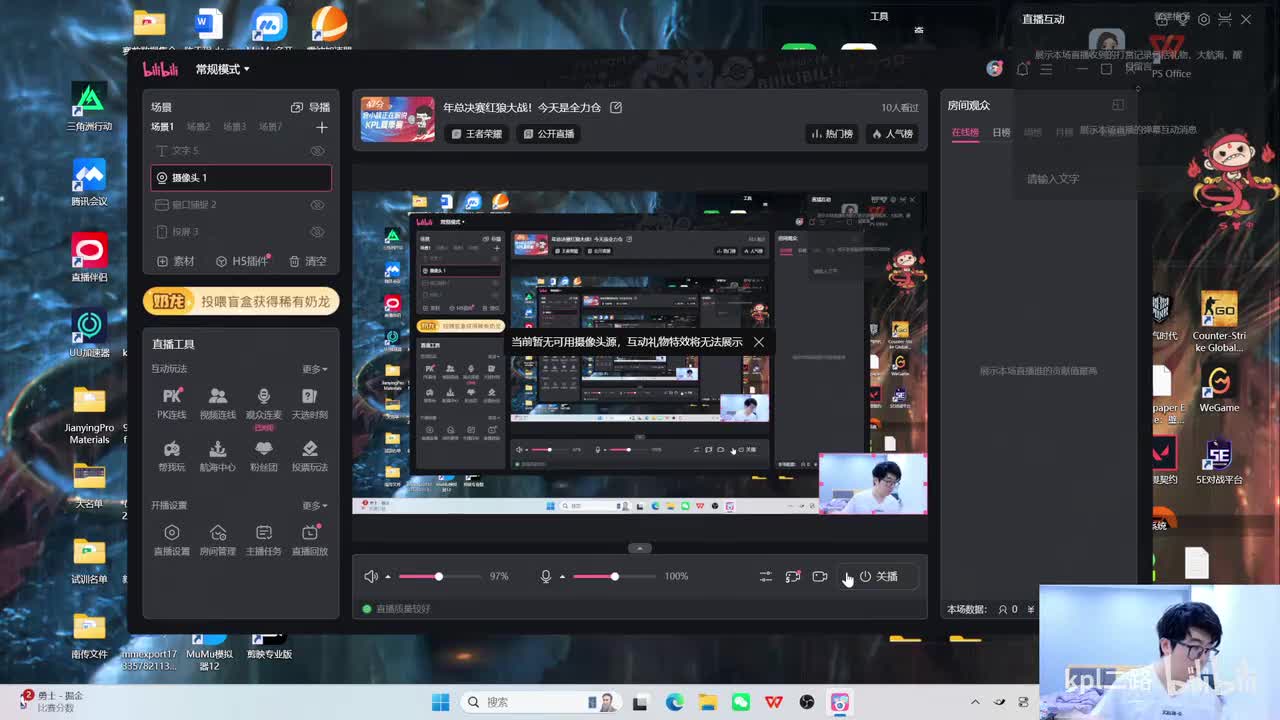
Task: Pop out the 房间观众 panel
Action: [1118, 104]
